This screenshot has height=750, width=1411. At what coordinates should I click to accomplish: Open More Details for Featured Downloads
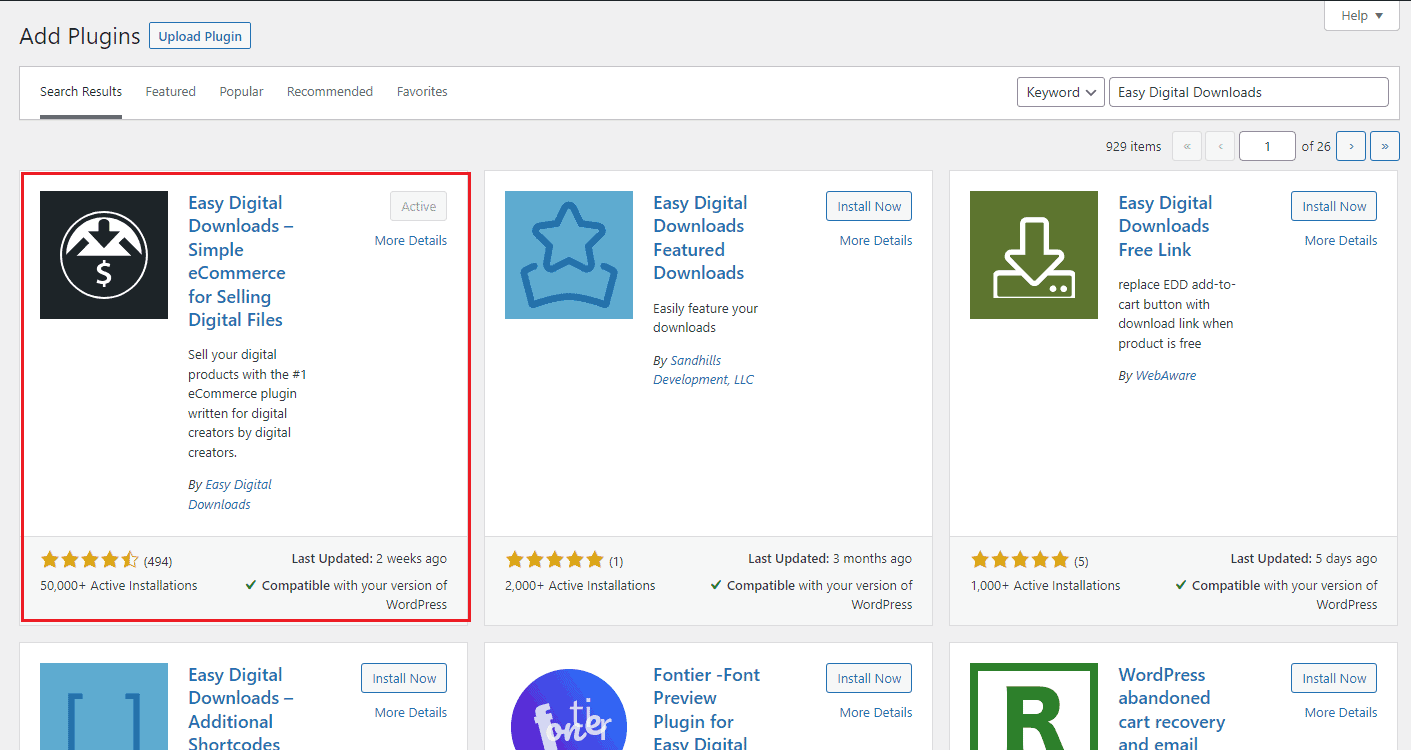(x=875, y=241)
